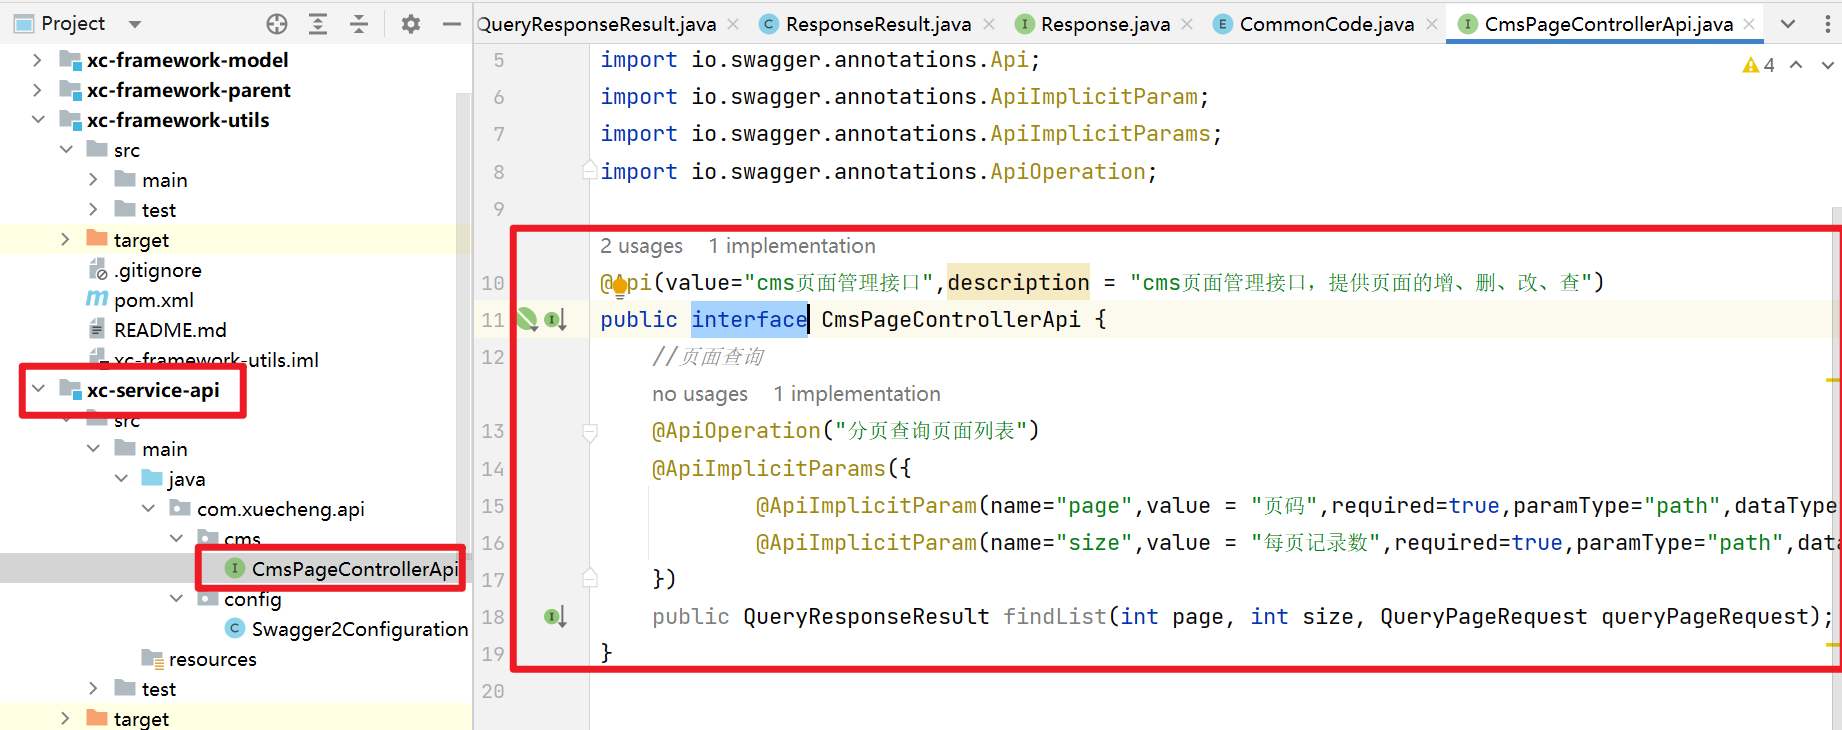Switch to QueryResponseResult.java tab
Image resolution: width=1842 pixels, height=730 pixels.
pyautogui.click(x=597, y=24)
